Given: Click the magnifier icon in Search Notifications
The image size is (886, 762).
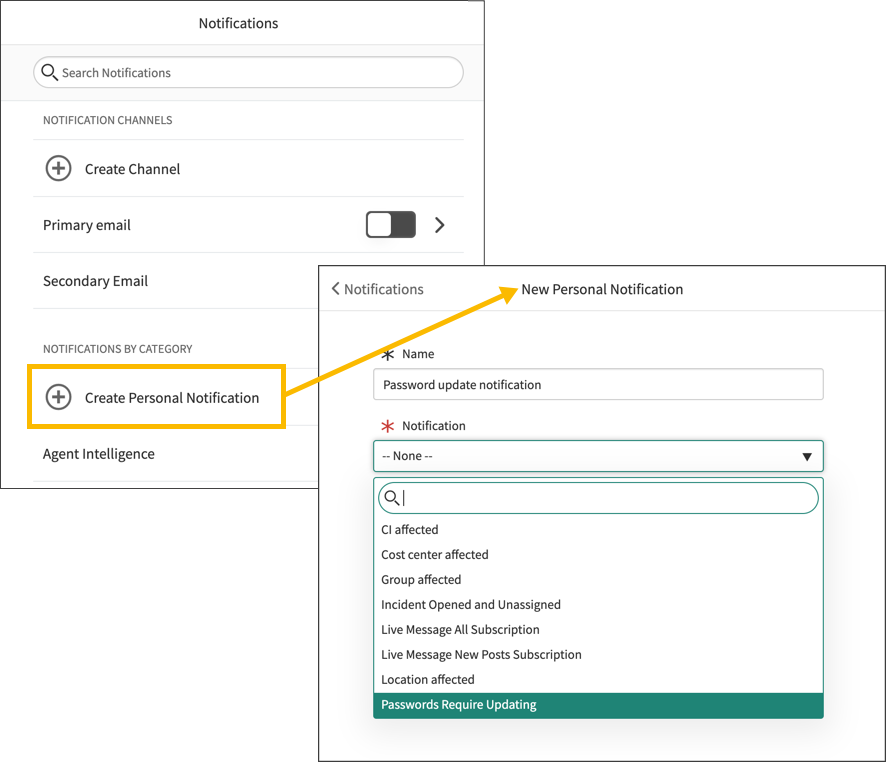Looking at the screenshot, I should coord(50,72).
